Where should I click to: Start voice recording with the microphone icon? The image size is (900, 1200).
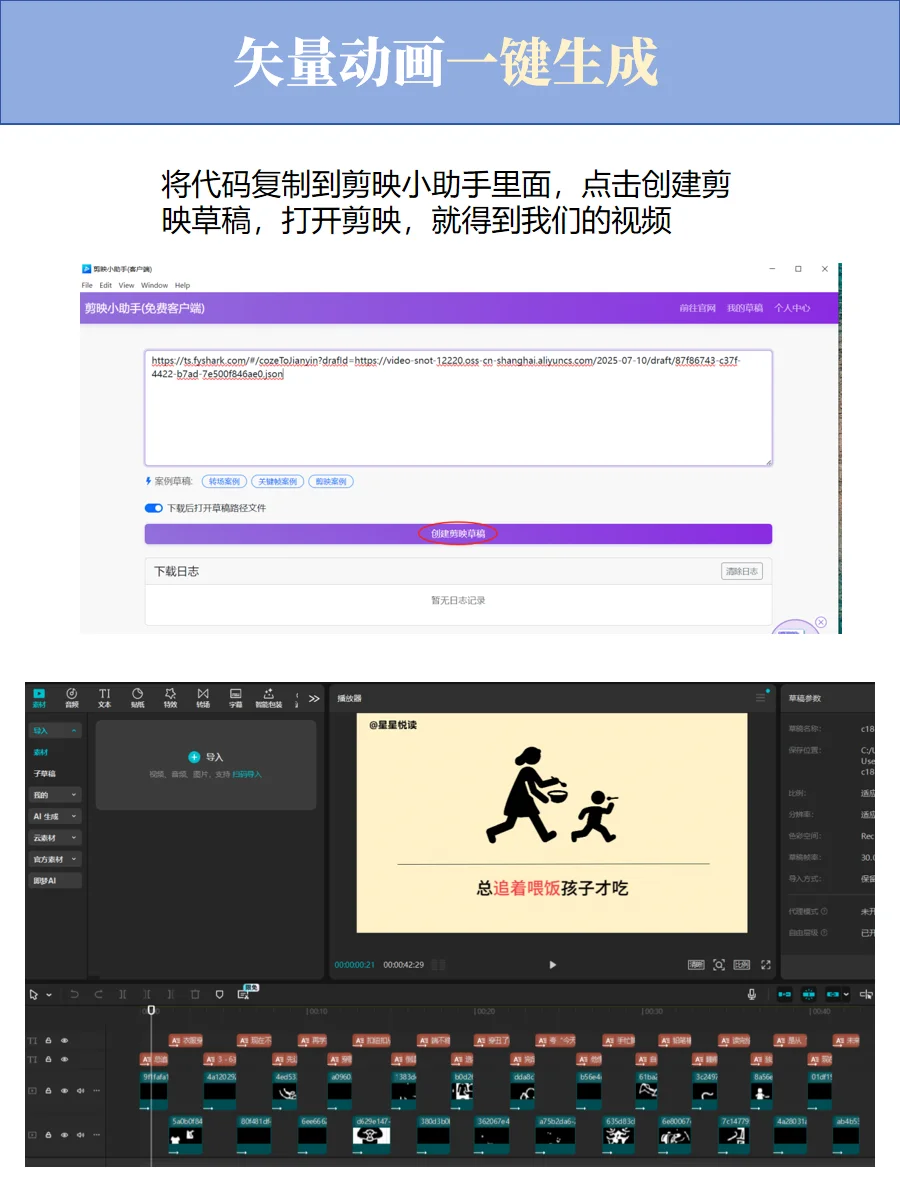coord(752,994)
